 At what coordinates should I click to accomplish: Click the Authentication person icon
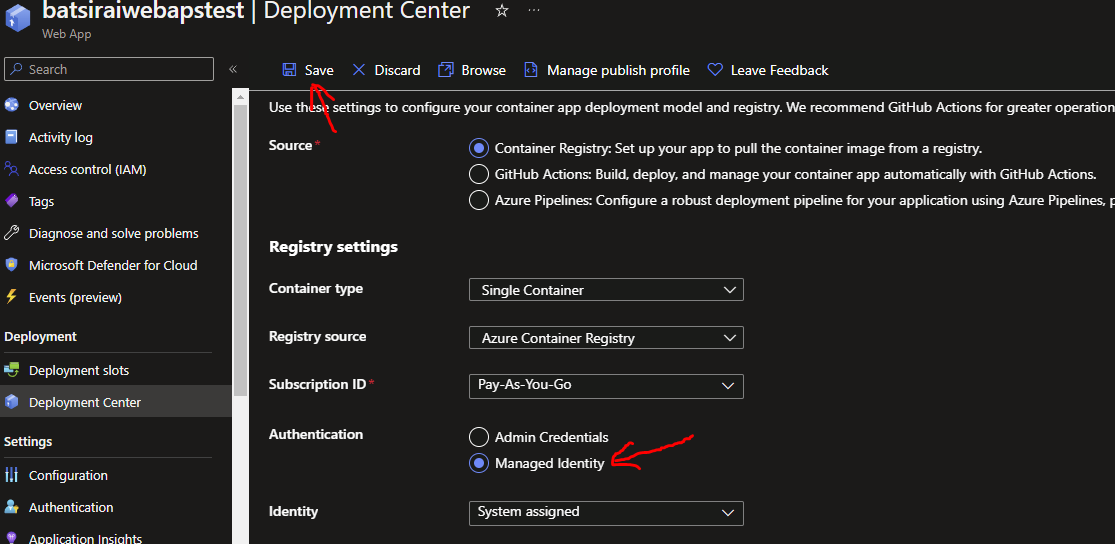pos(11,507)
